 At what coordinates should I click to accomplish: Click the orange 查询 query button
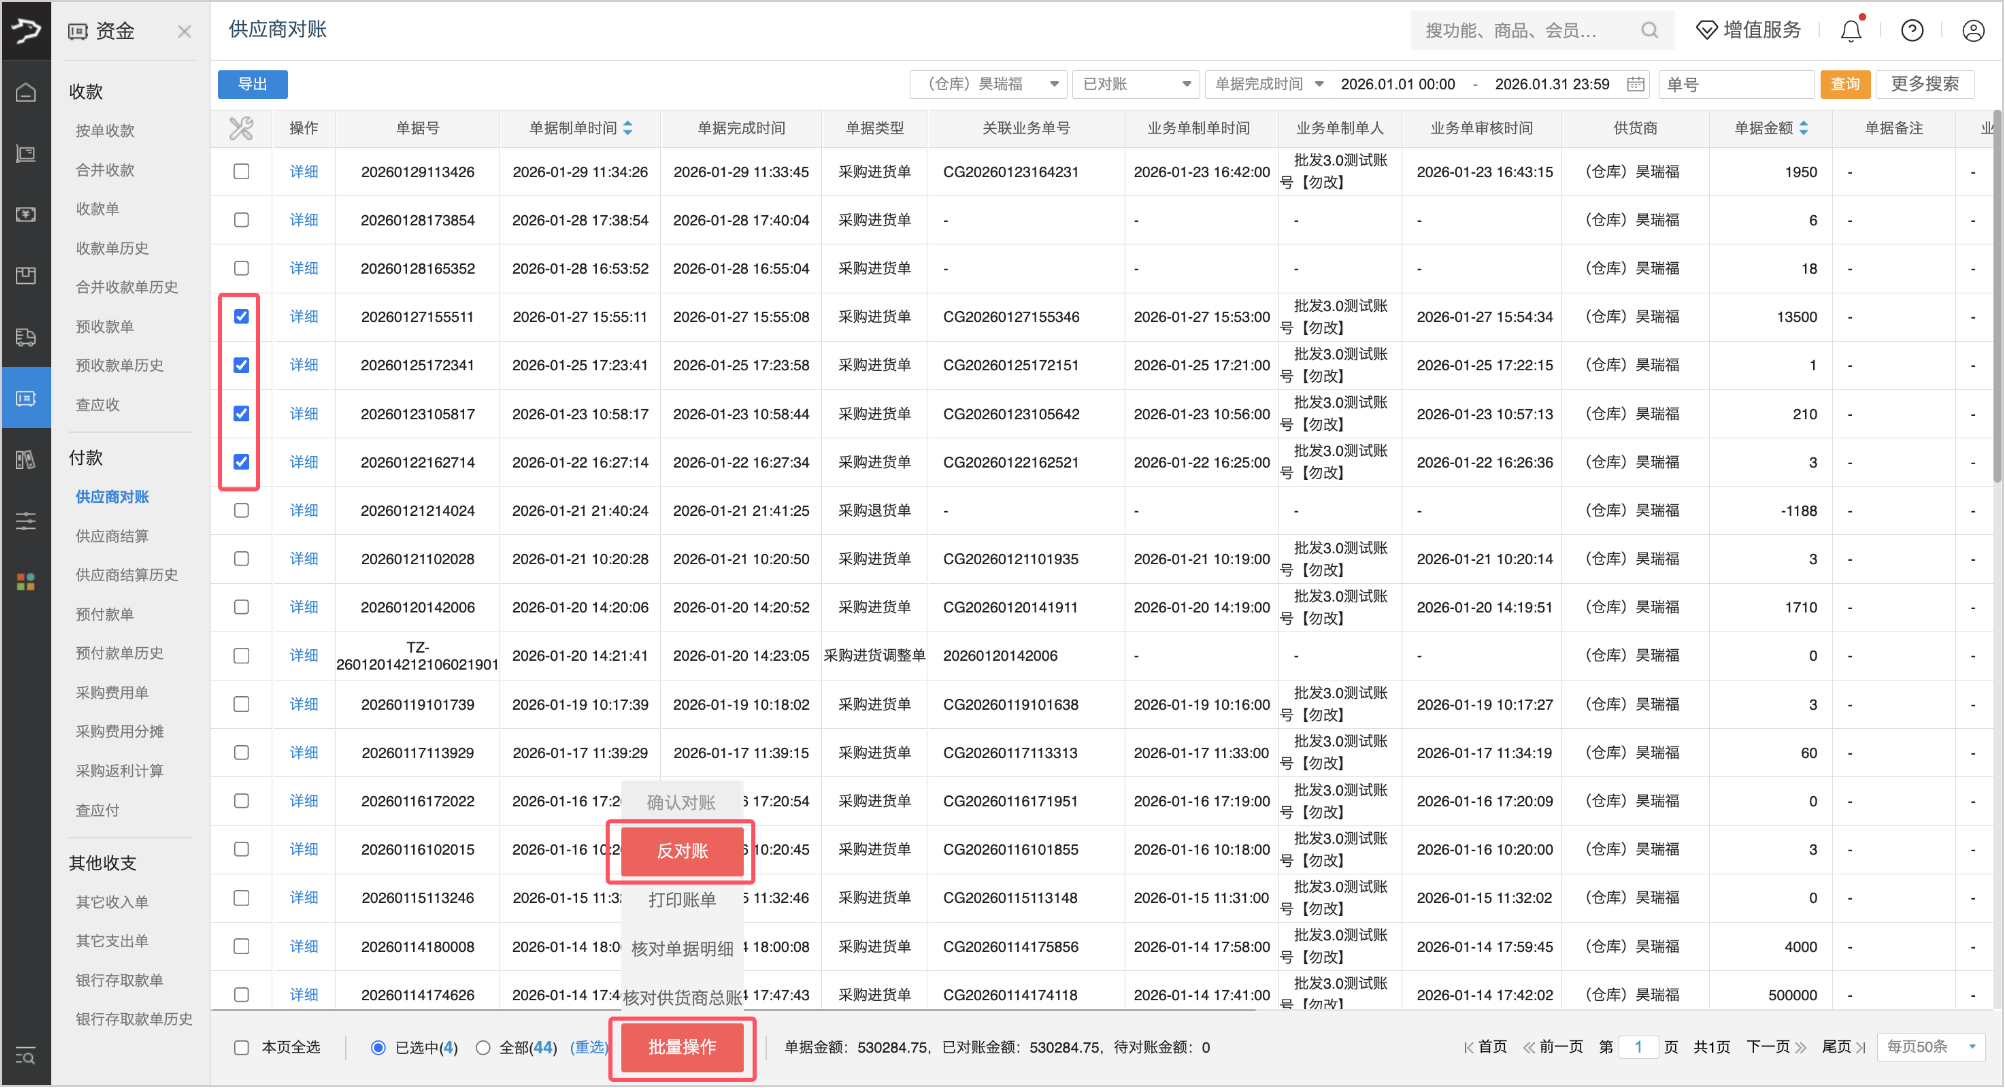1845,84
